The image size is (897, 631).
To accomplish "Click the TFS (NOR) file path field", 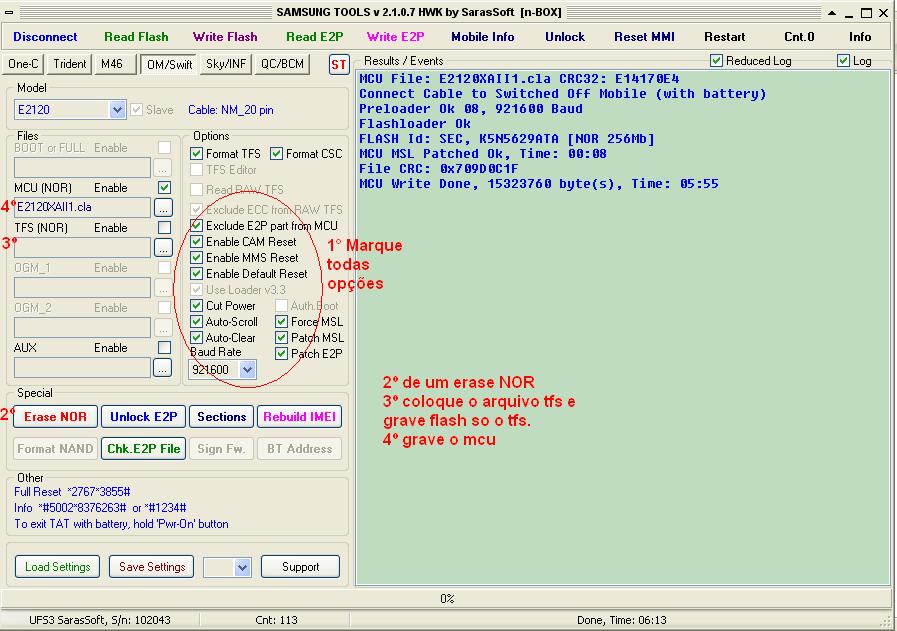I will (x=82, y=248).
